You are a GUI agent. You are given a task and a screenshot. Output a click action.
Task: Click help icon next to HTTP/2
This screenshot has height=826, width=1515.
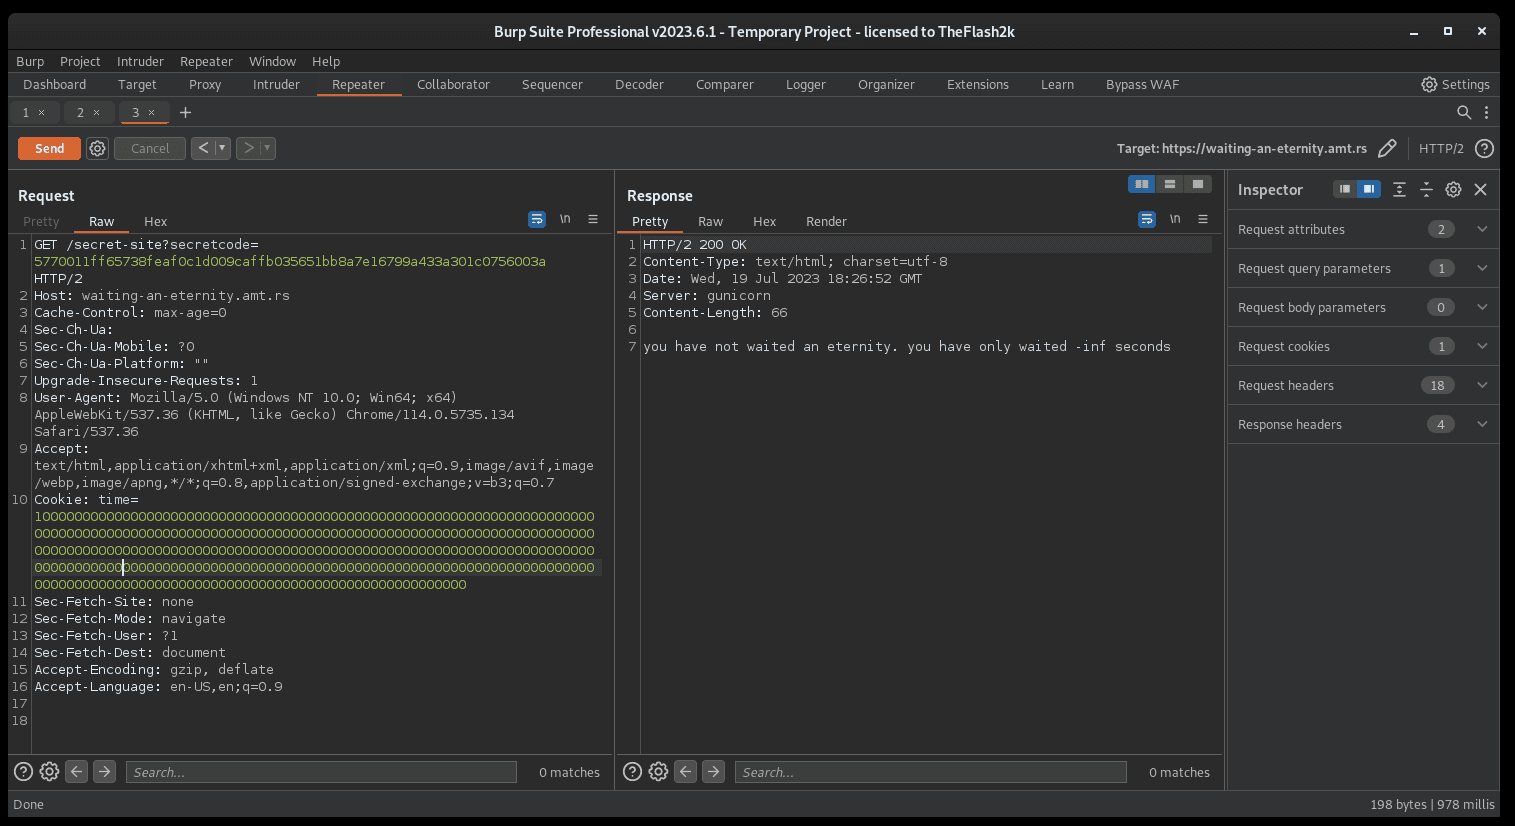[x=1485, y=148]
